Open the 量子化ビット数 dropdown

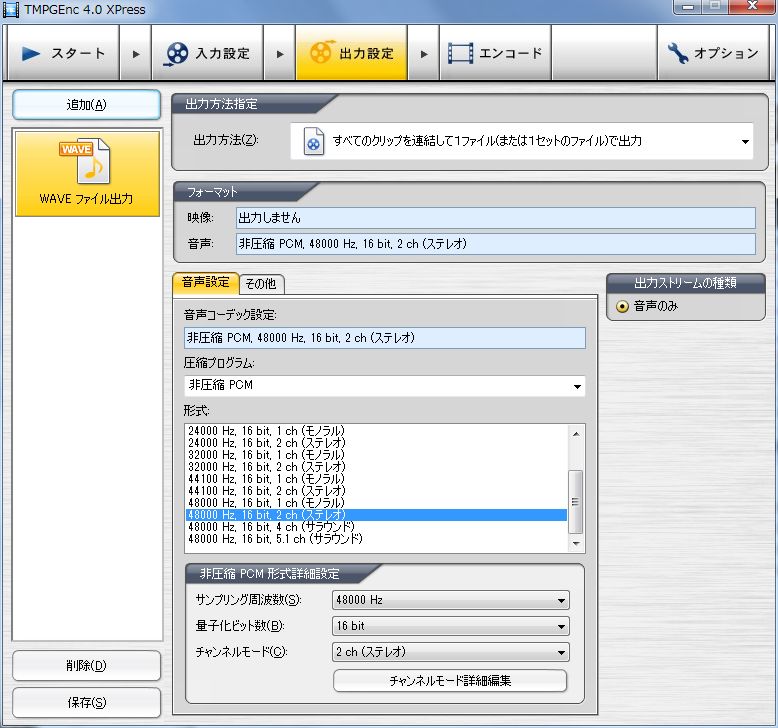451,626
